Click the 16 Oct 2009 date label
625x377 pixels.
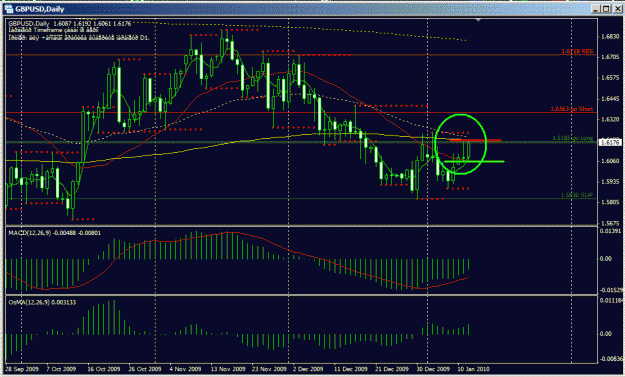click(104, 369)
